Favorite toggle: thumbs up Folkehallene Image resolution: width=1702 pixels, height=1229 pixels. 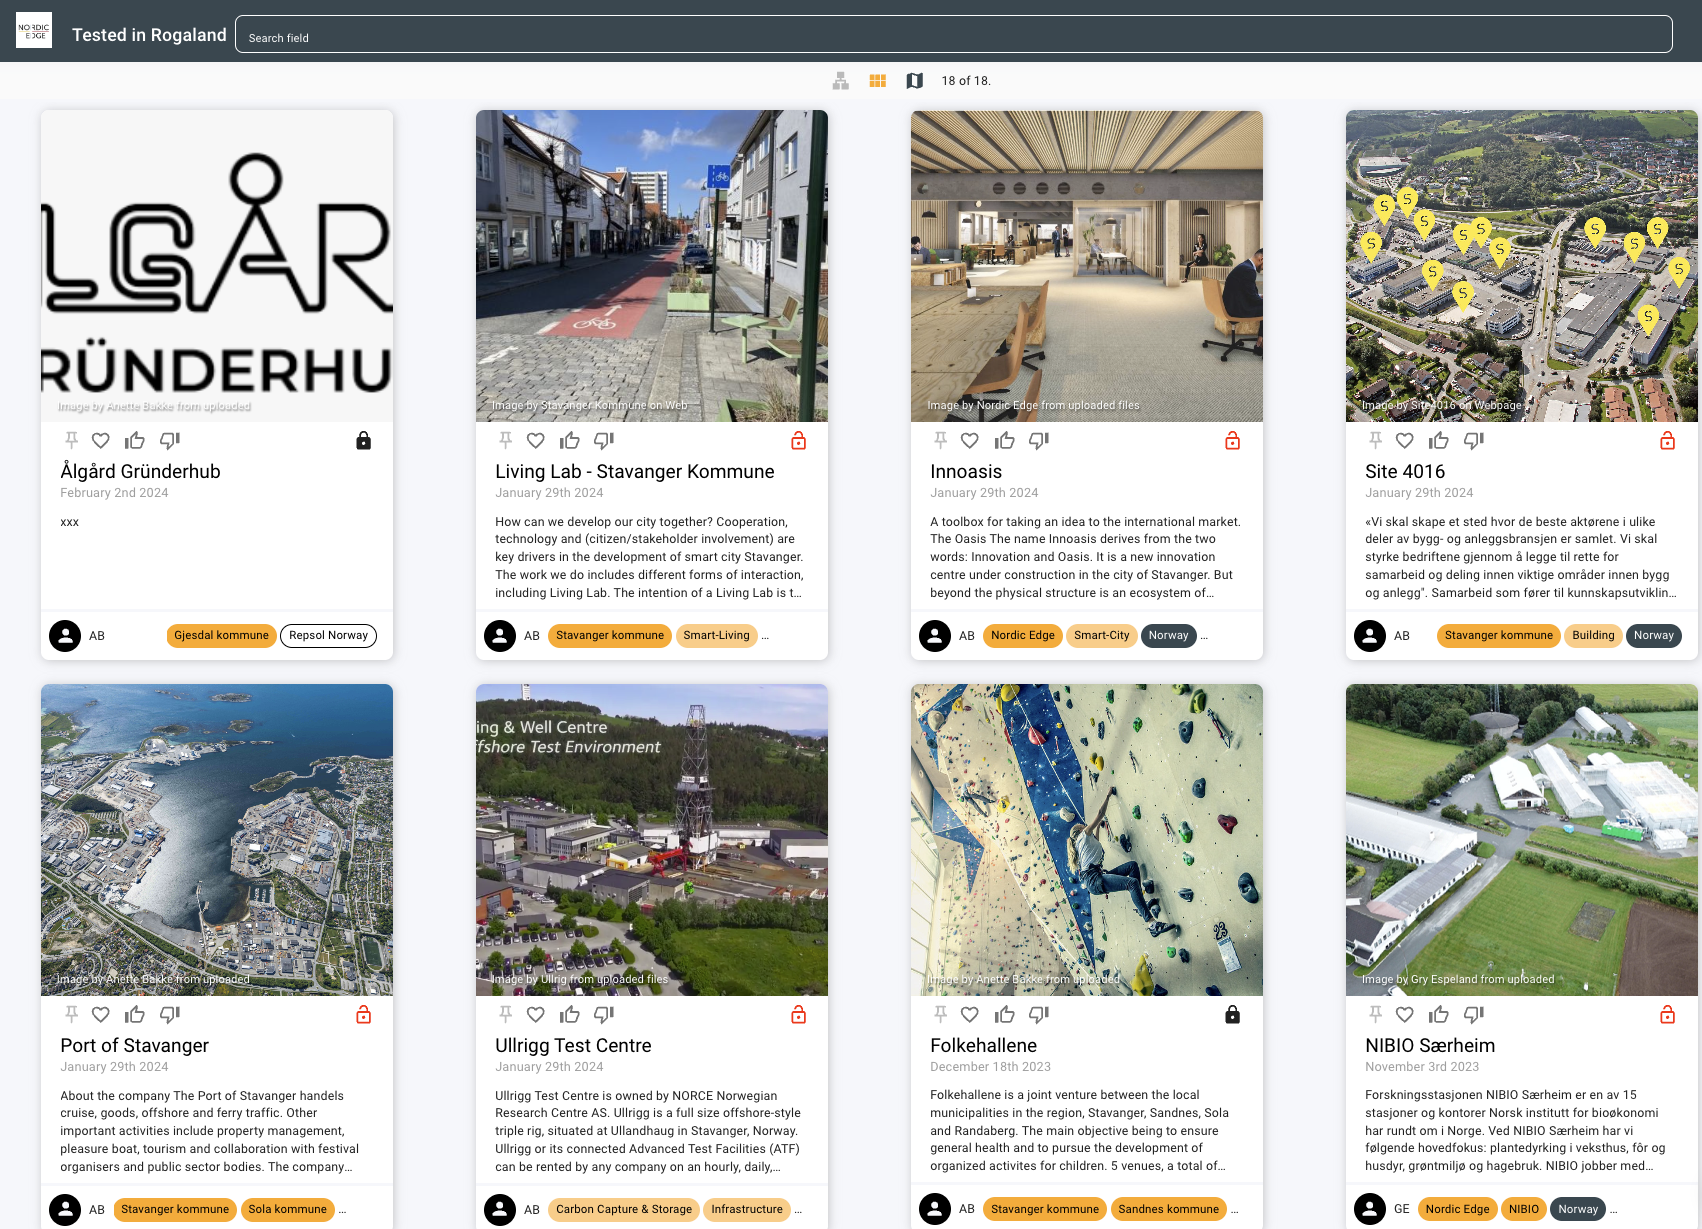pyautogui.click(x=1005, y=1014)
